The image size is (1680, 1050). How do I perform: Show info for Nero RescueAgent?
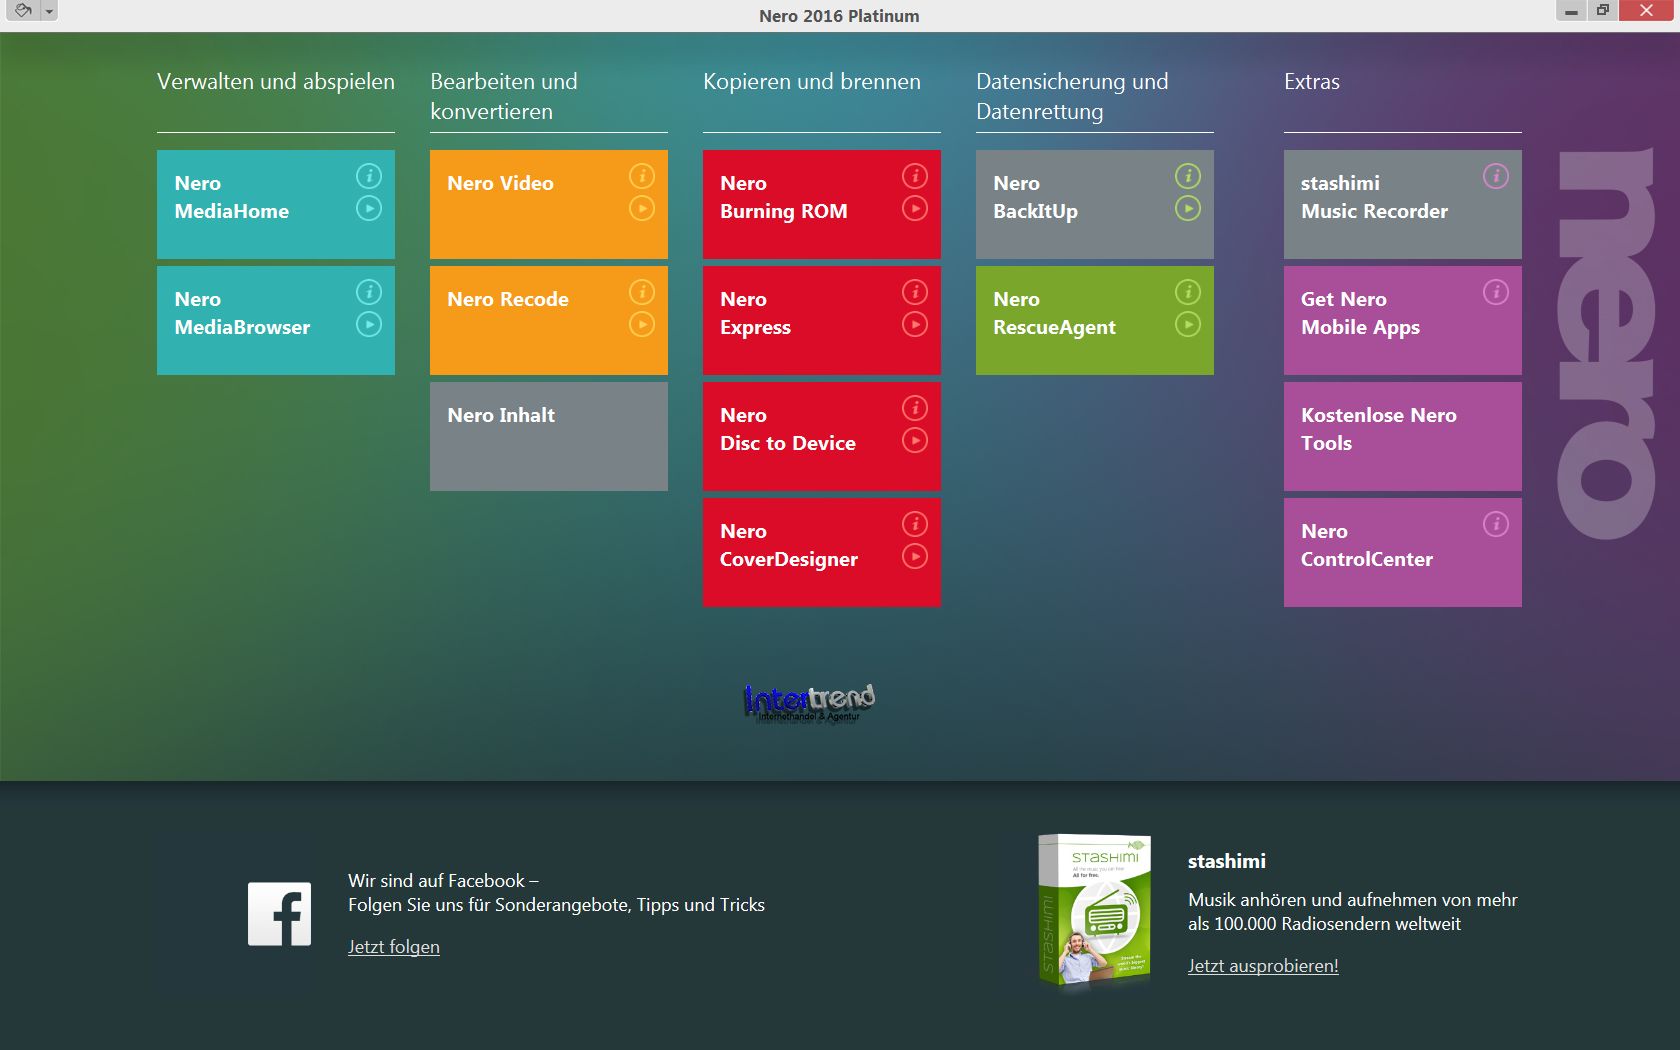point(1188,292)
